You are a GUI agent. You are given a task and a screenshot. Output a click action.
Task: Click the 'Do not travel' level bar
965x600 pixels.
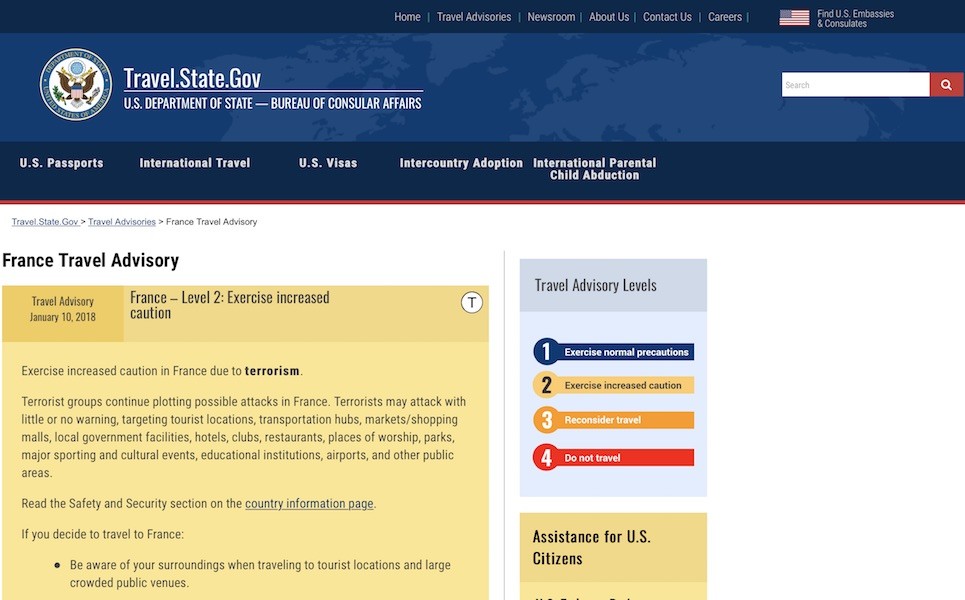[628, 458]
